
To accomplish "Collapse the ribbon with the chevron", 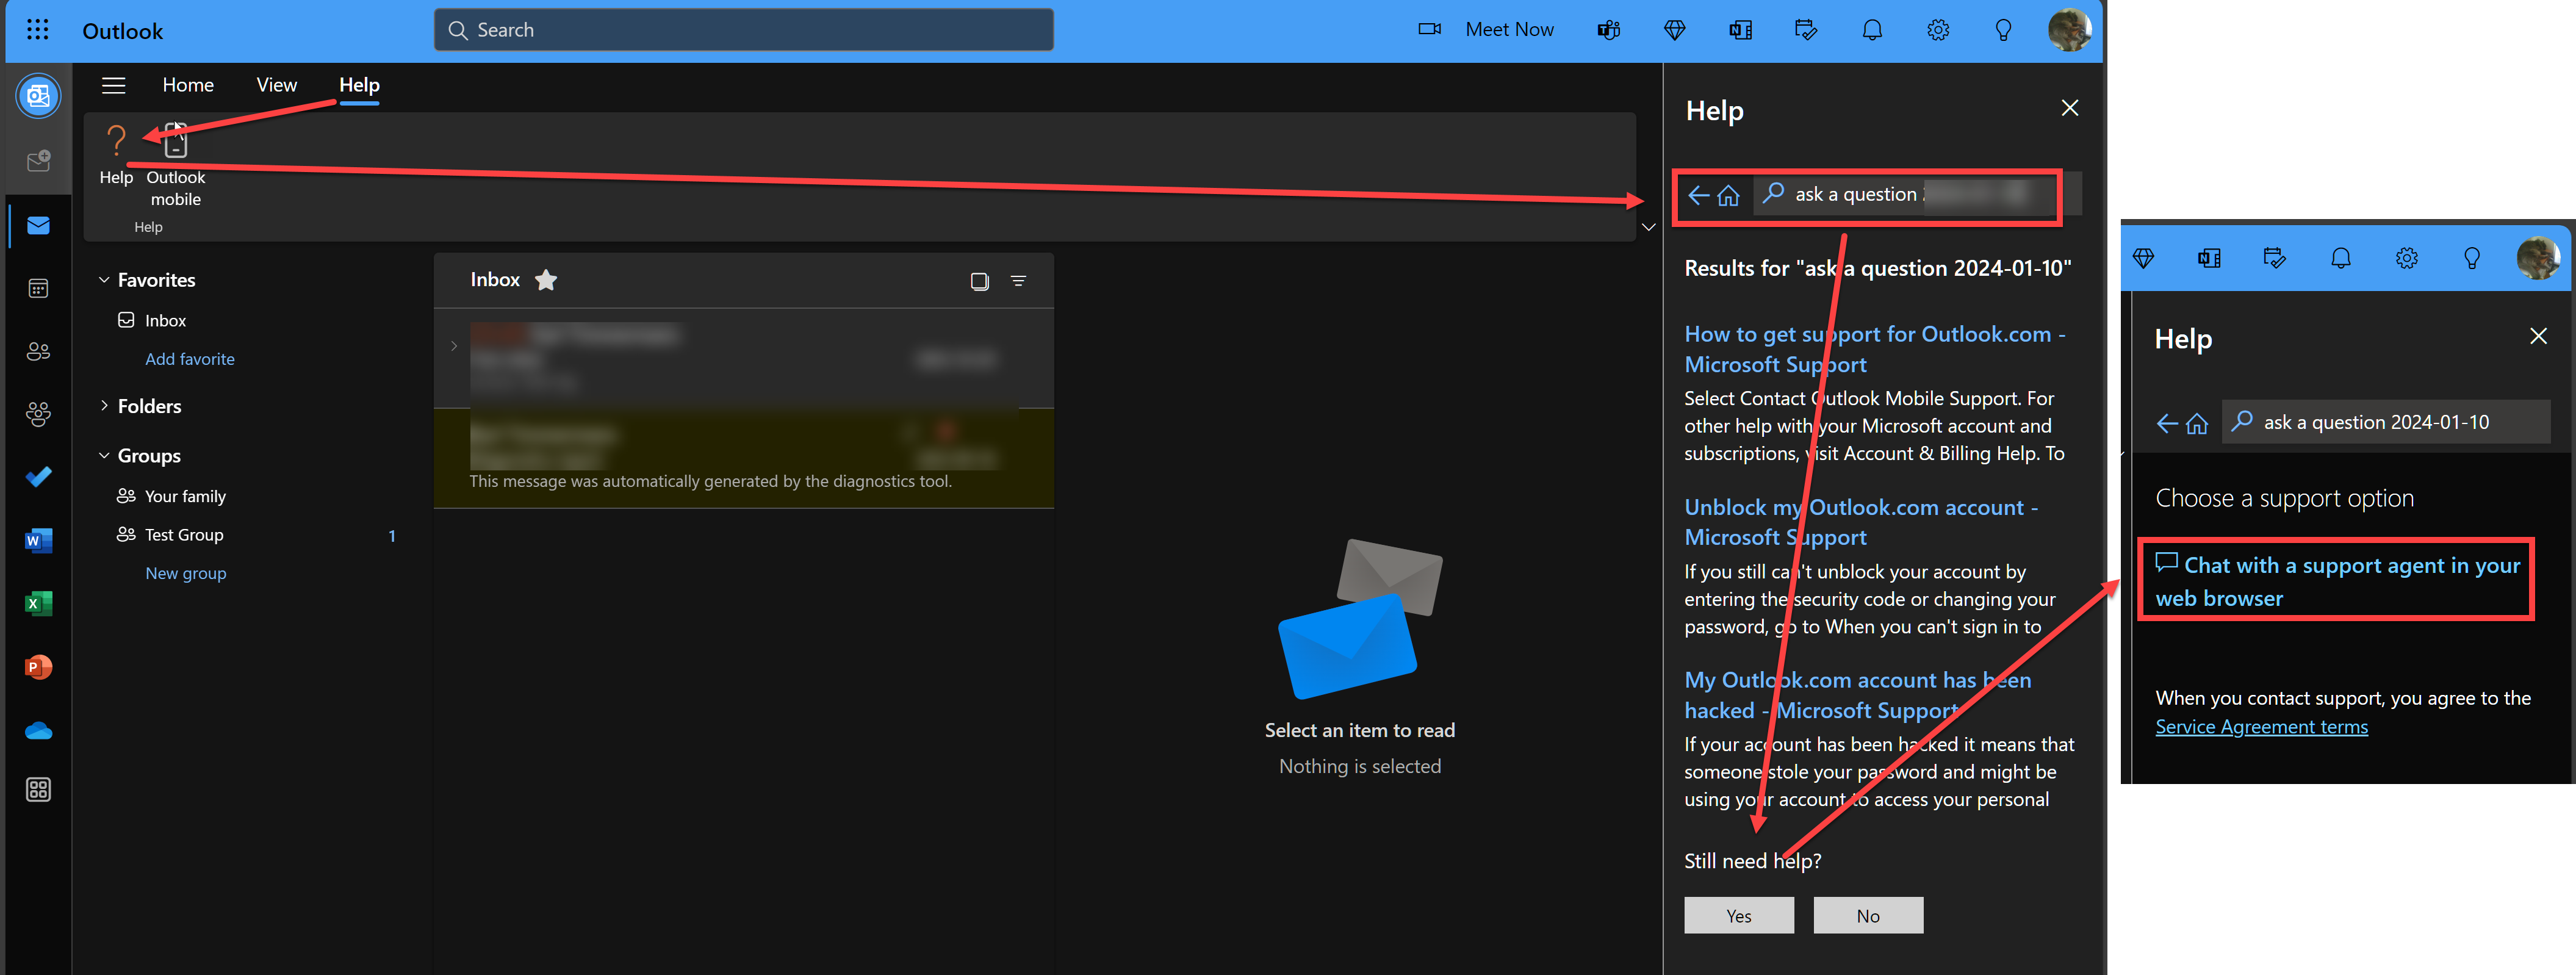I will point(1649,227).
